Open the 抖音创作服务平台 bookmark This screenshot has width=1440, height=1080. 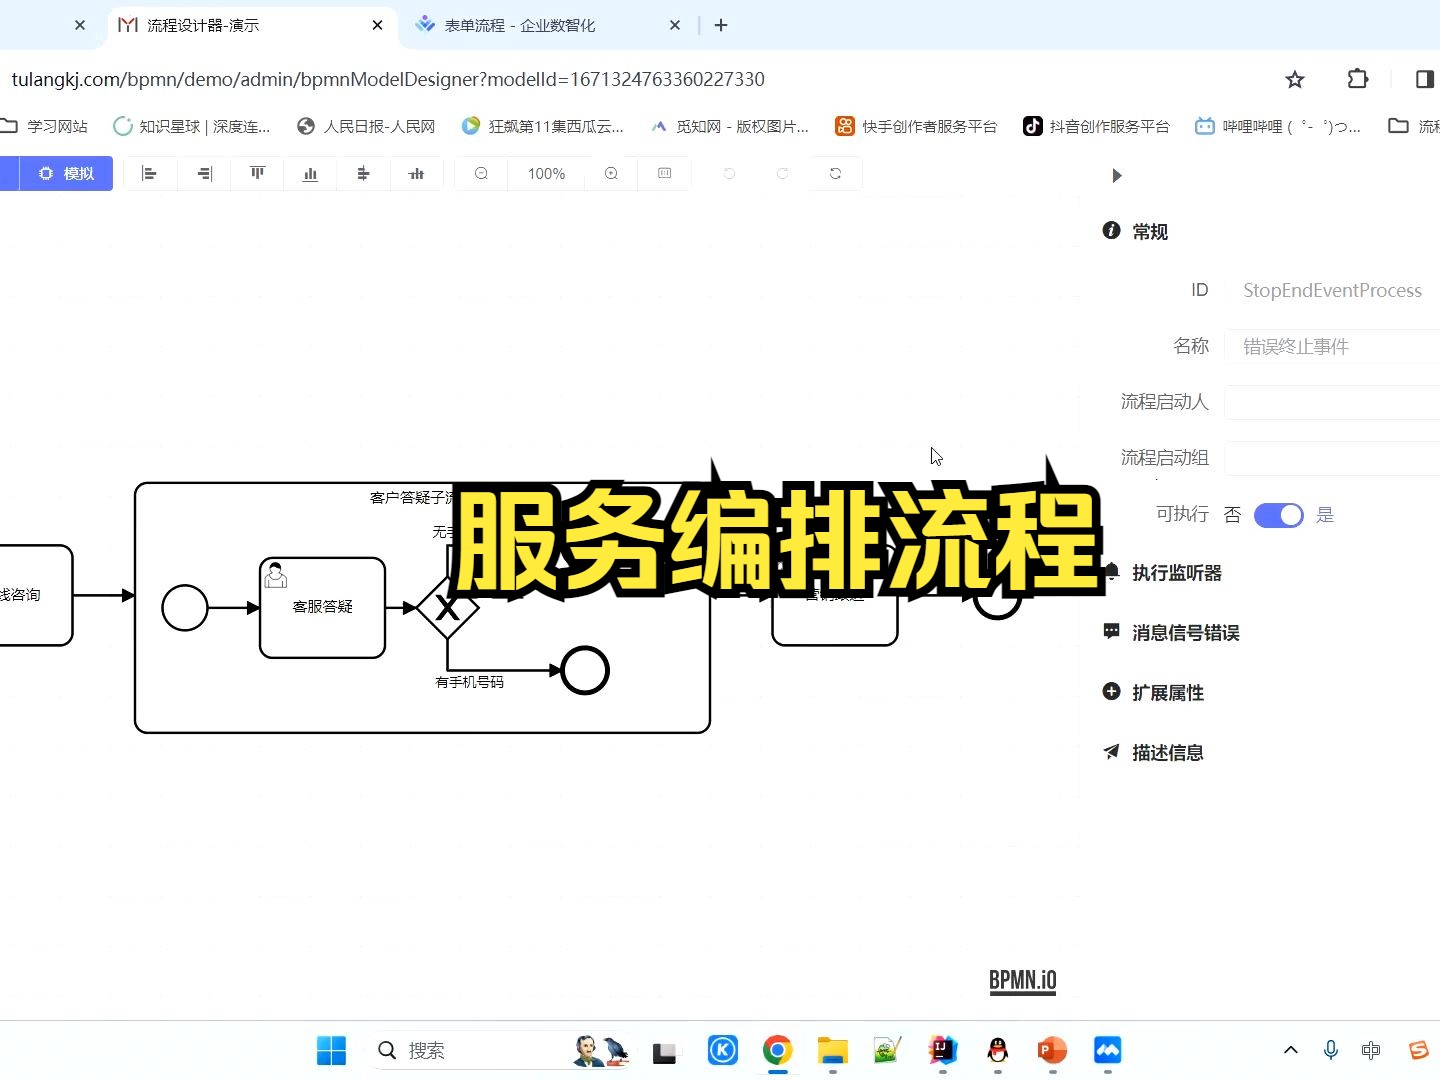click(x=1096, y=126)
